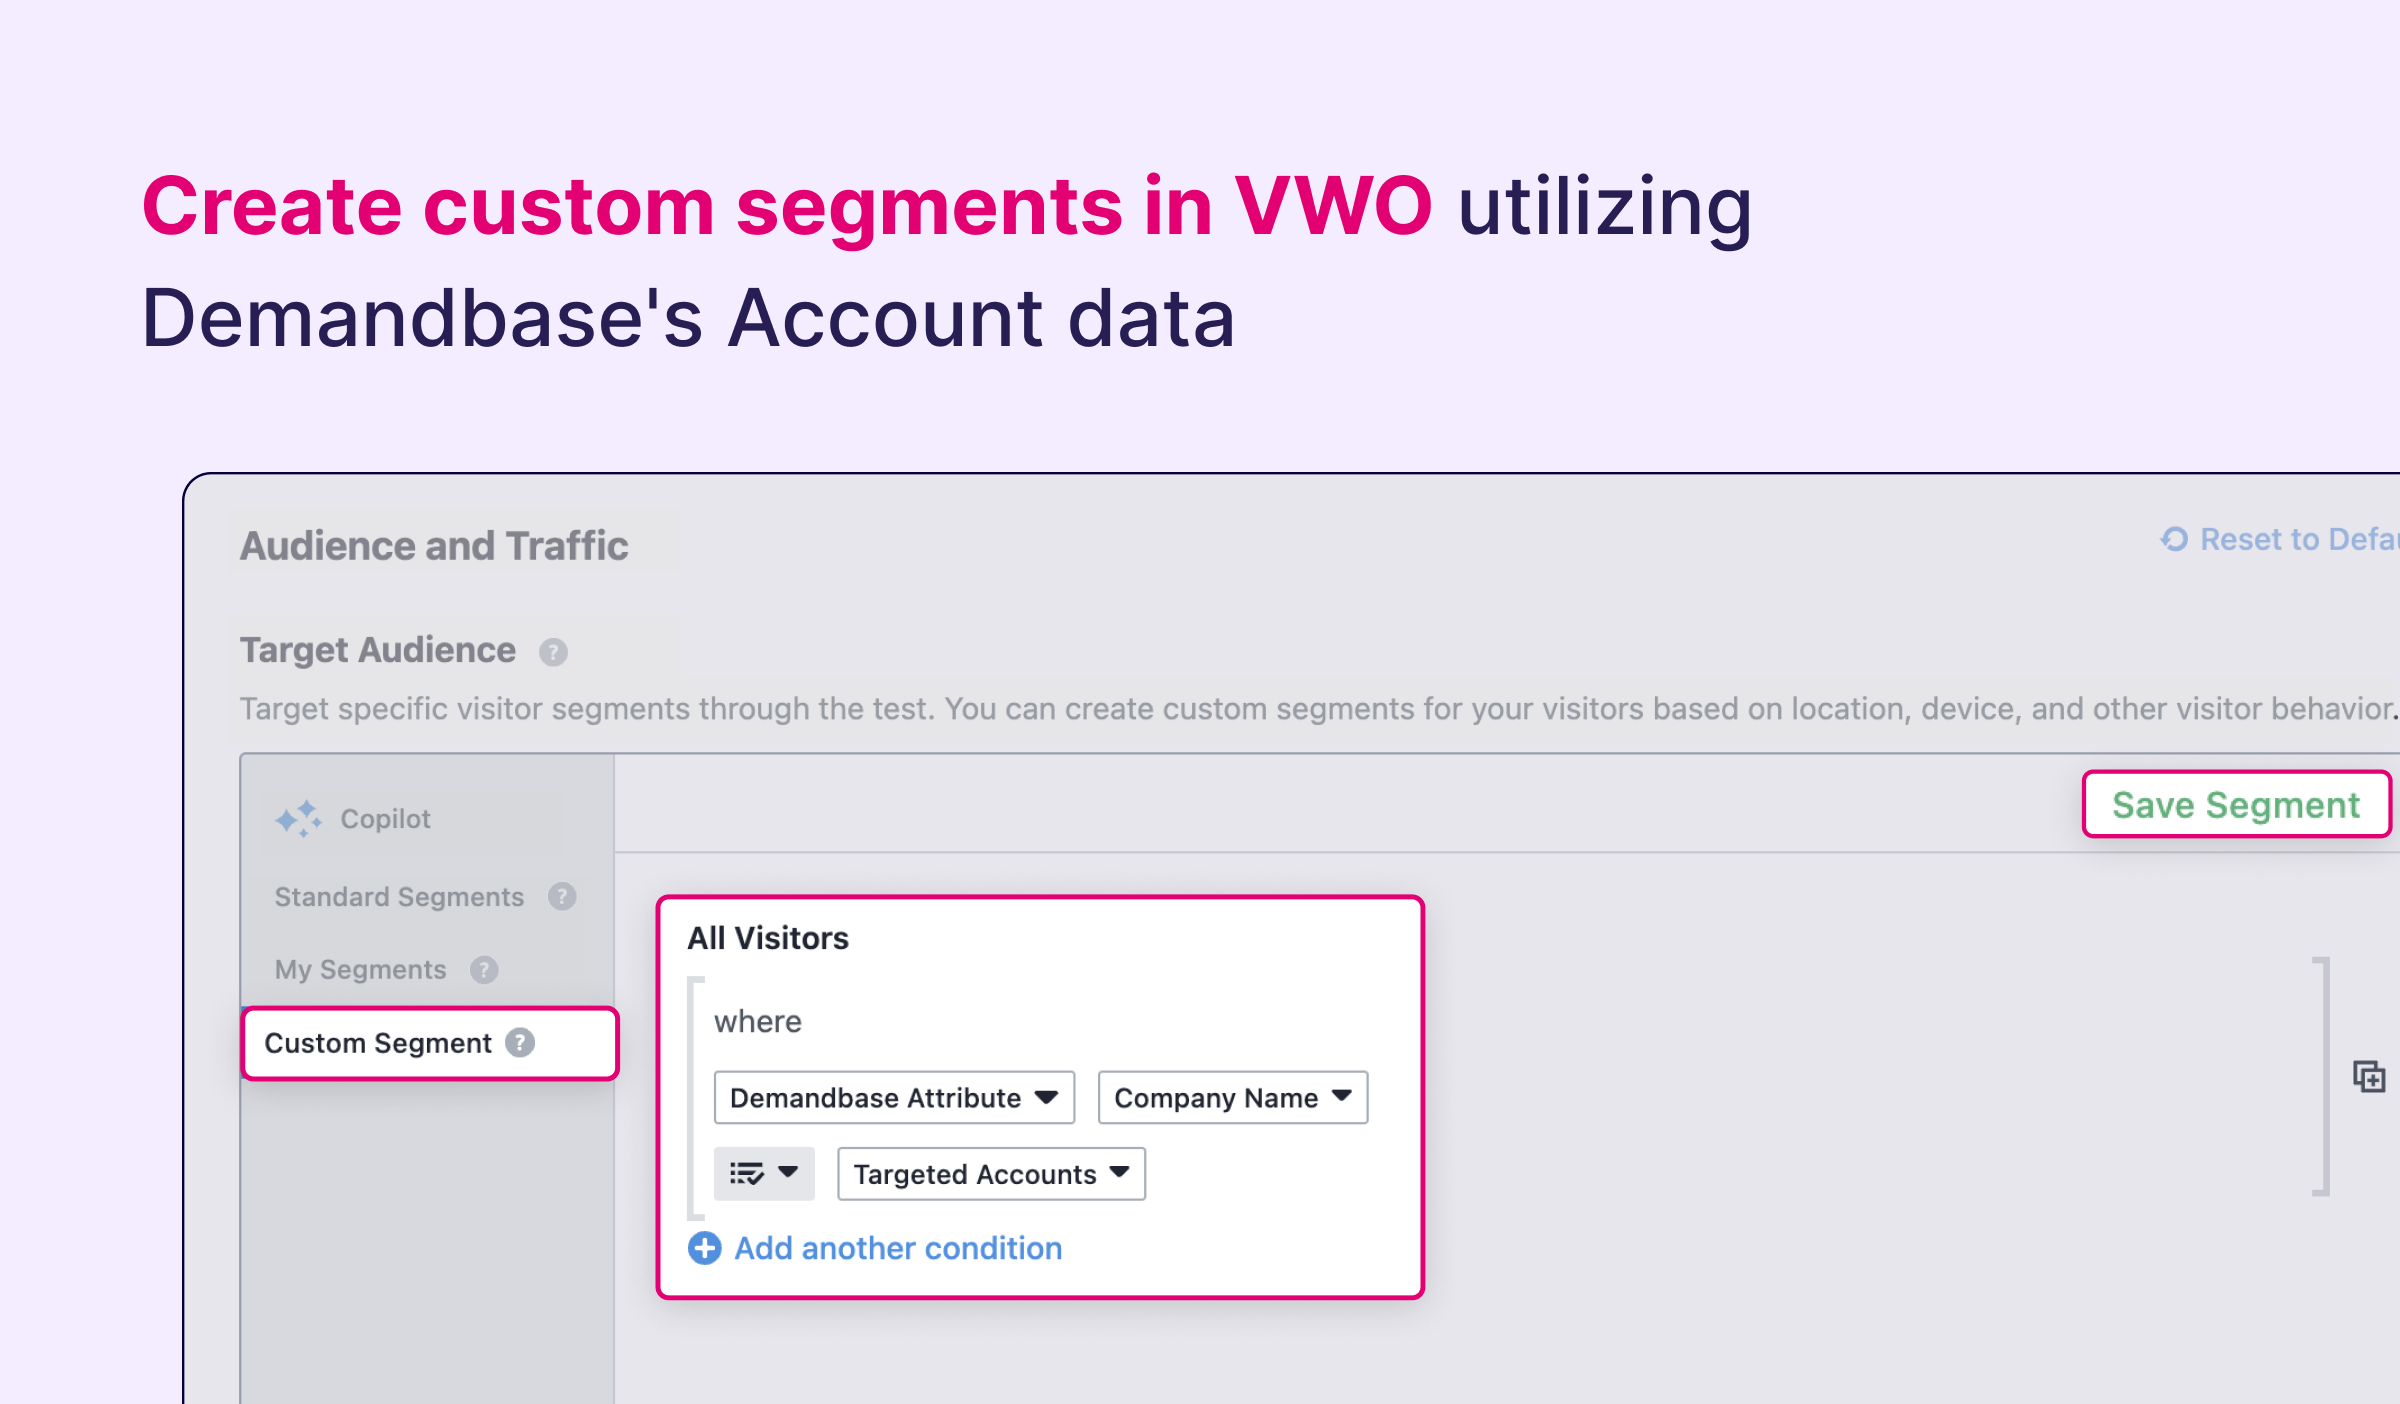Open the Targeted Accounts dropdown
The height and width of the screenshot is (1404, 2400).
point(991,1174)
